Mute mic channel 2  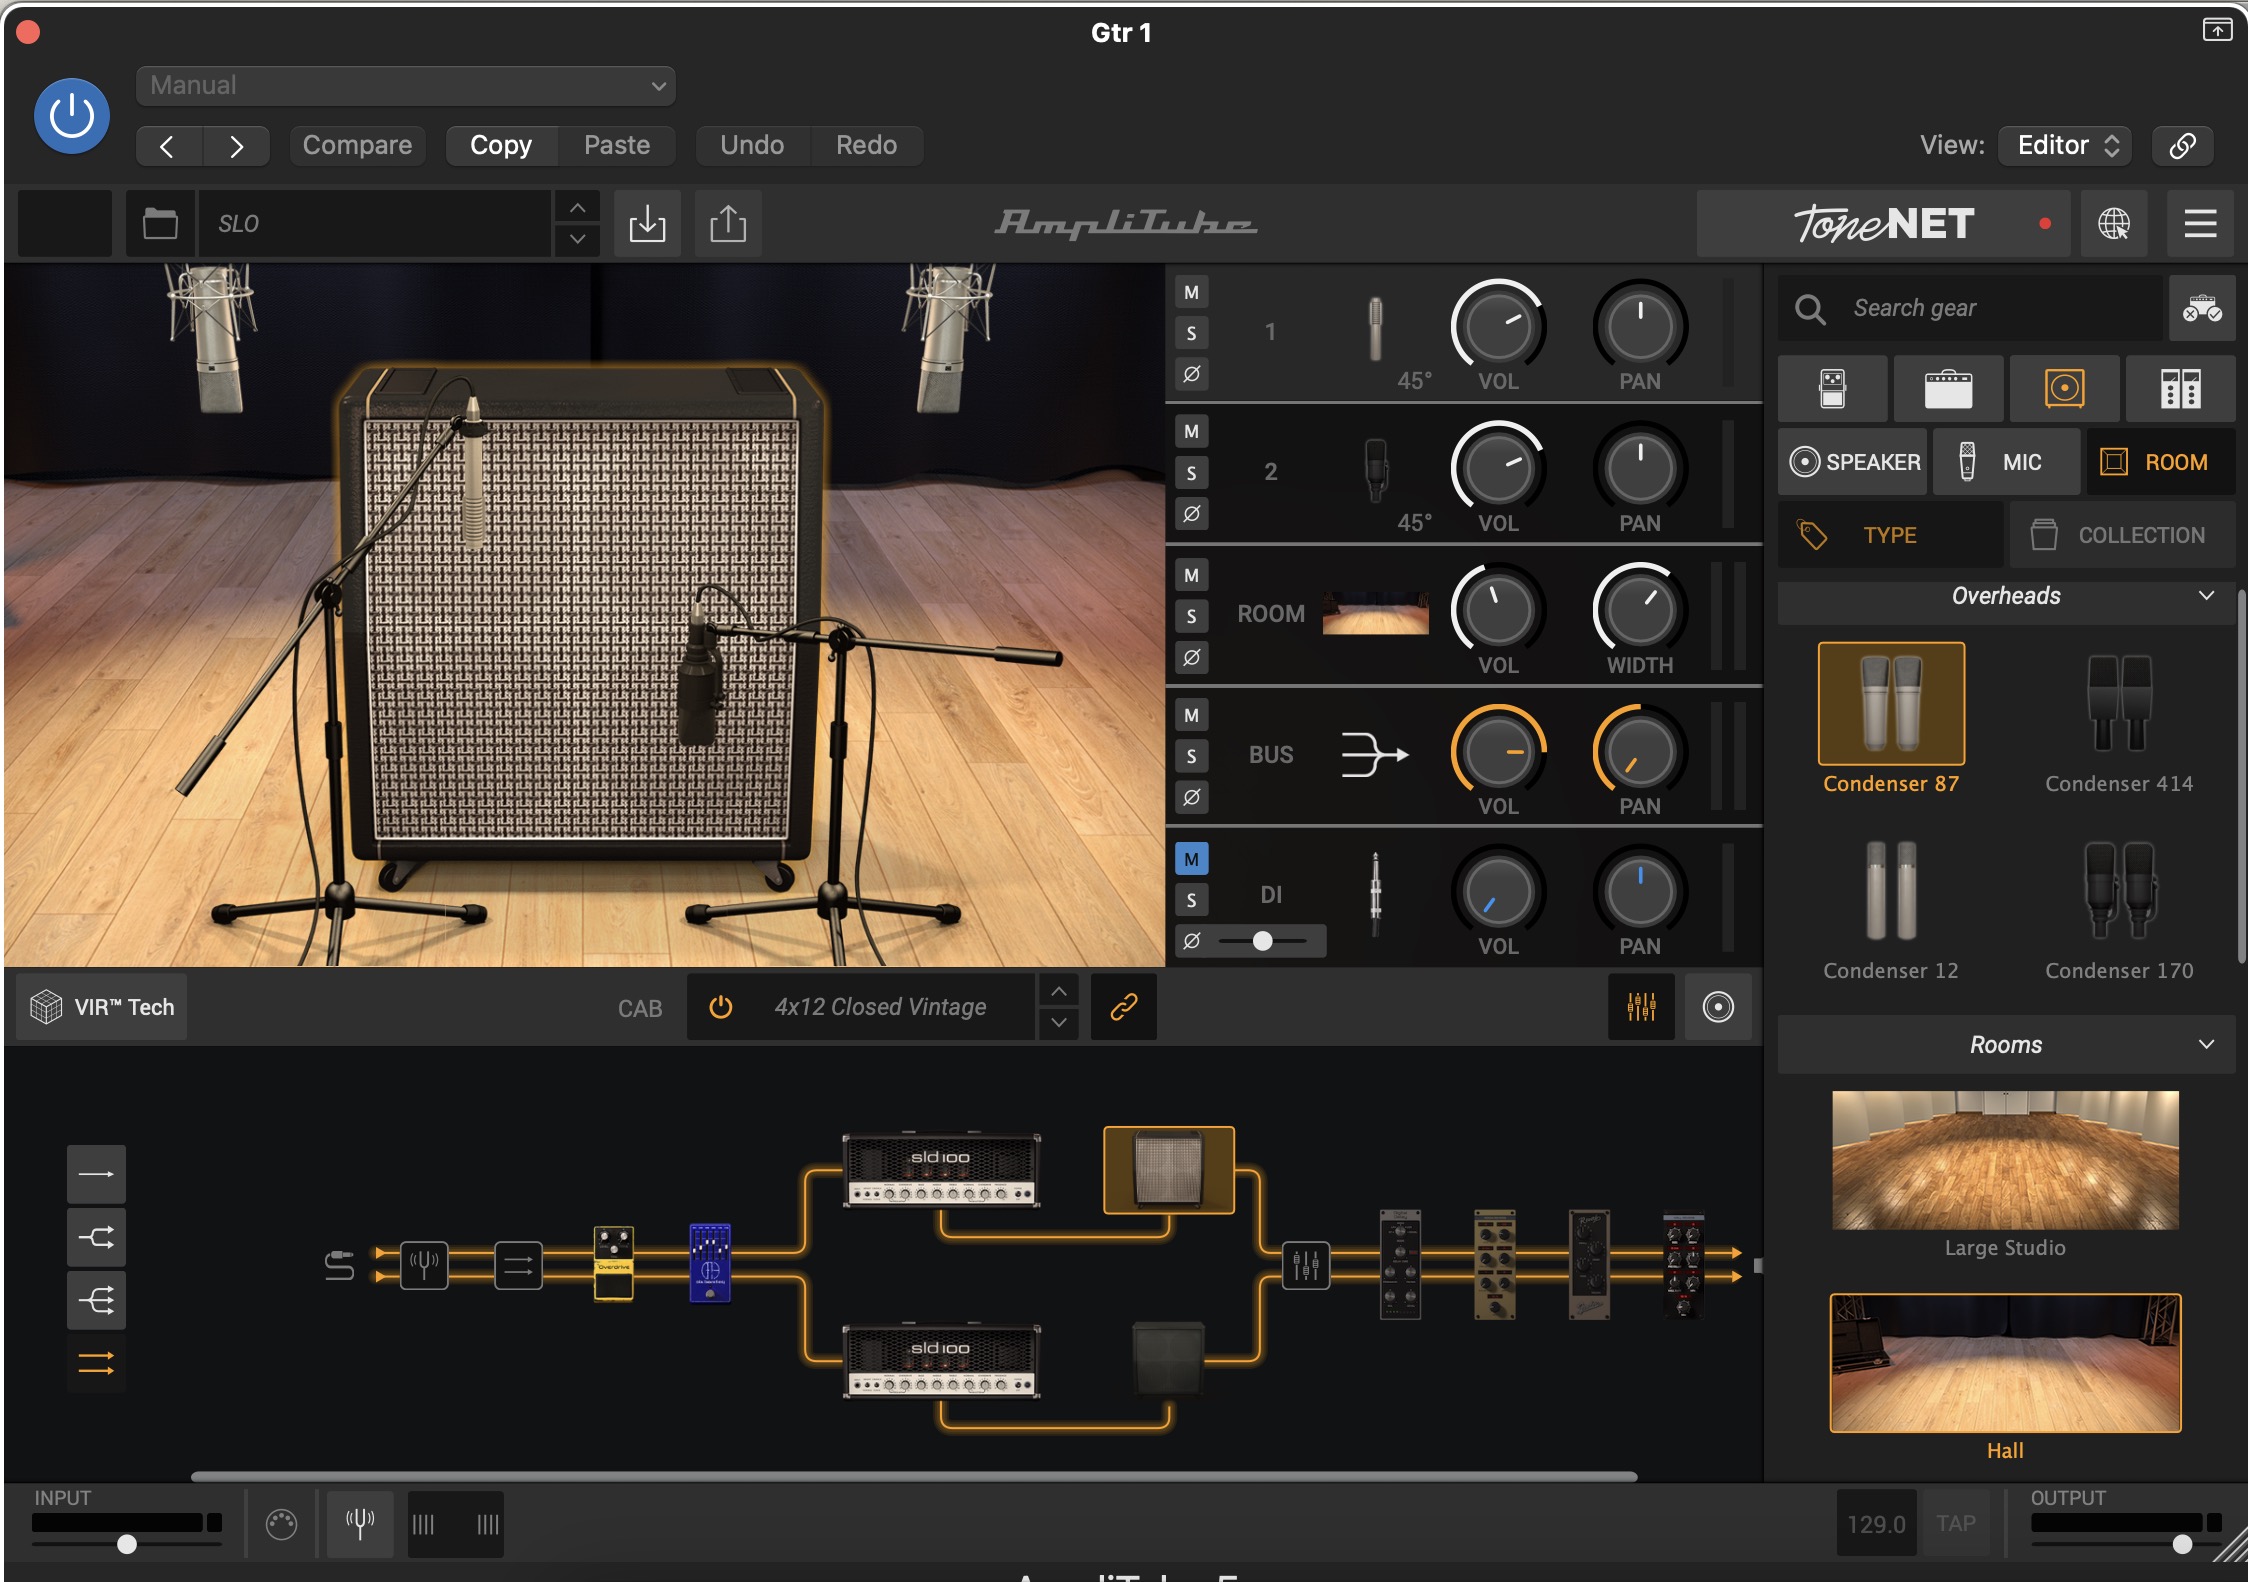coord(1191,432)
